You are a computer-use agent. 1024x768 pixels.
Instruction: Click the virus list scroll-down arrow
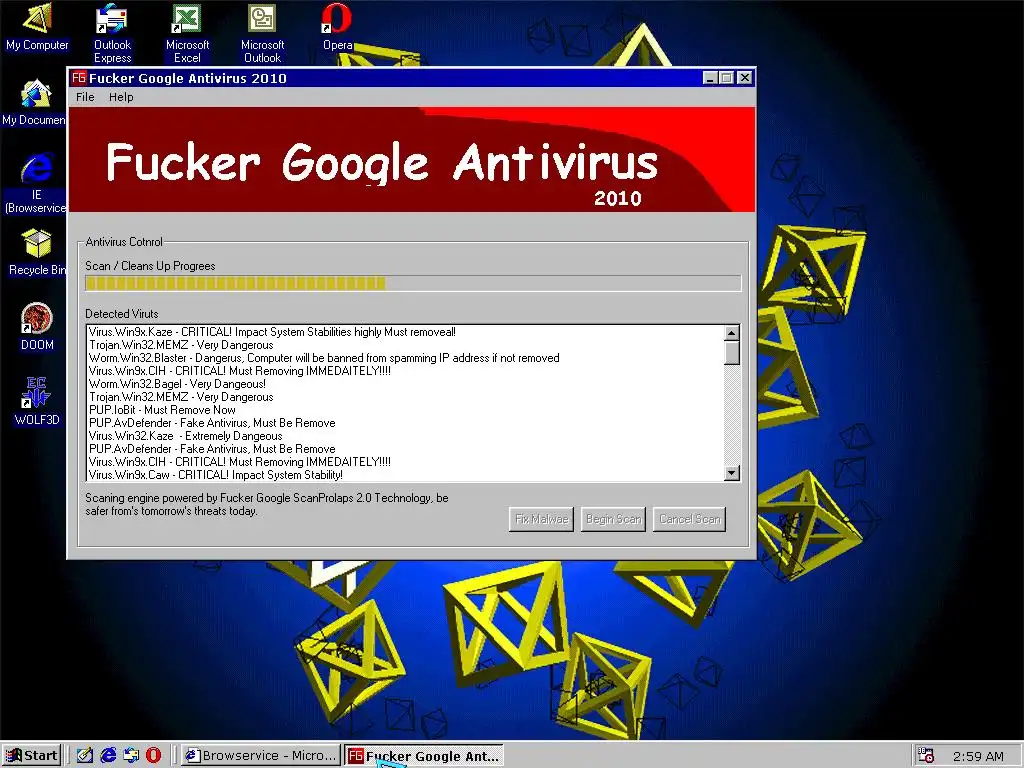(732, 473)
